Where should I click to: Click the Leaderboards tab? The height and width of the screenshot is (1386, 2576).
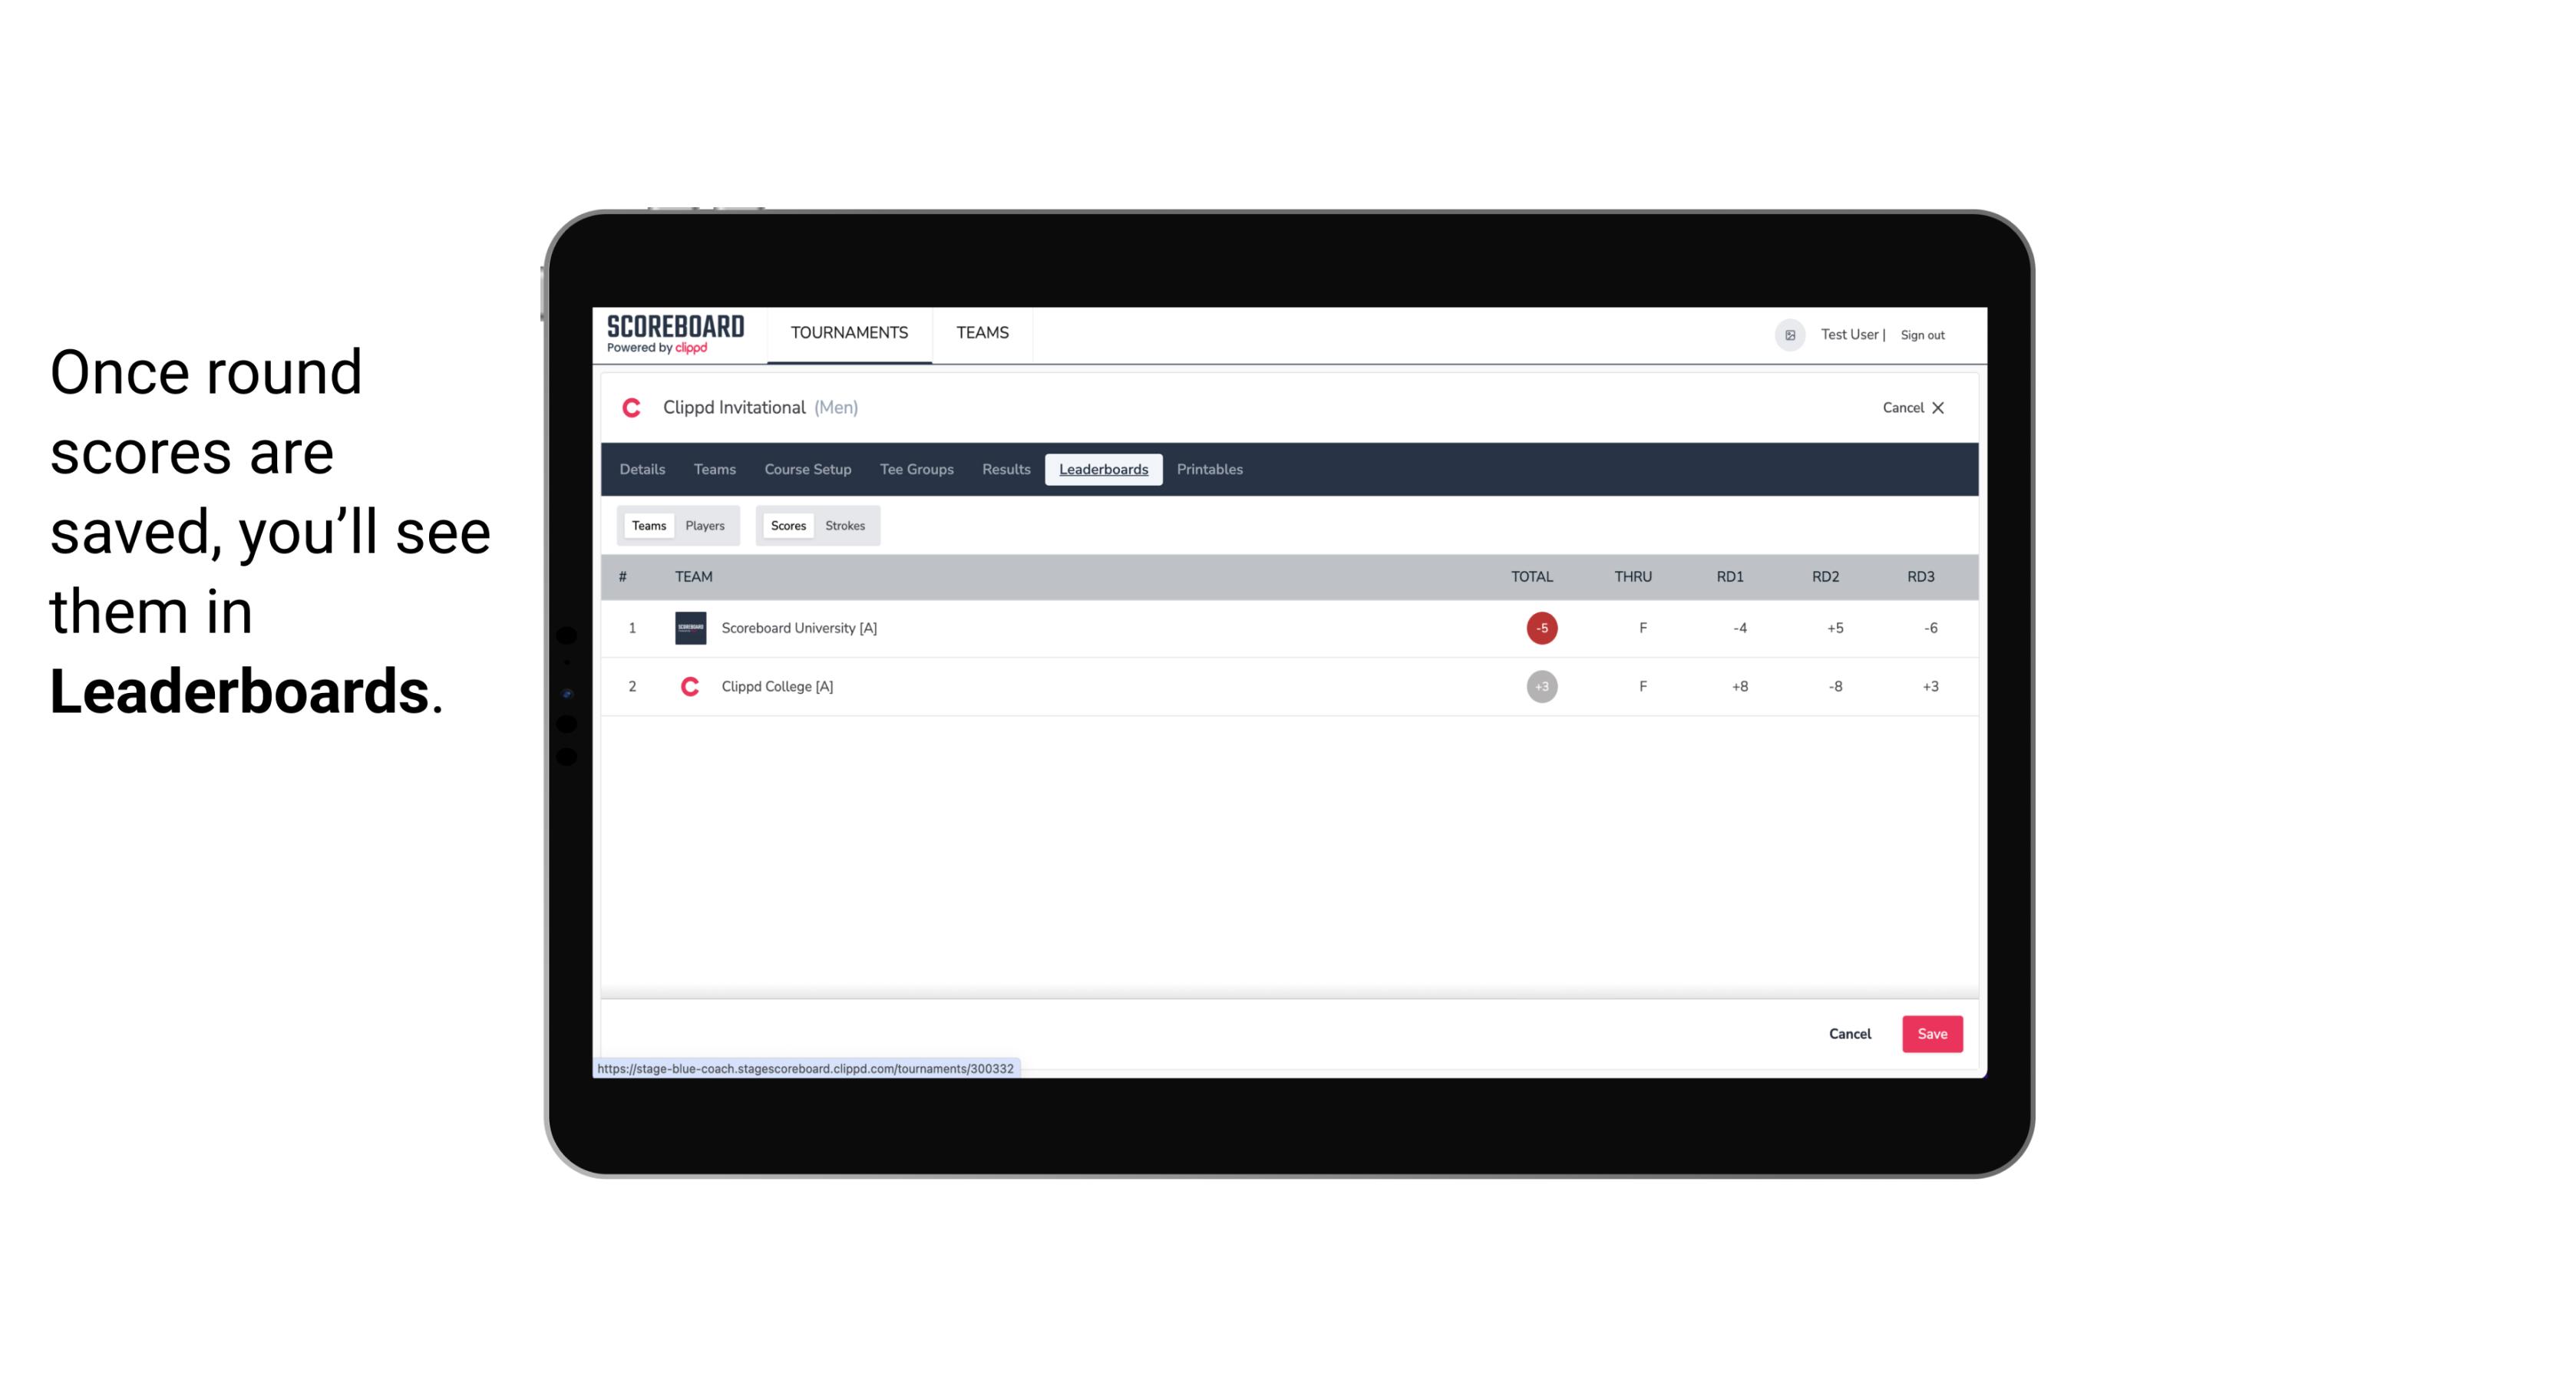click(1103, 470)
